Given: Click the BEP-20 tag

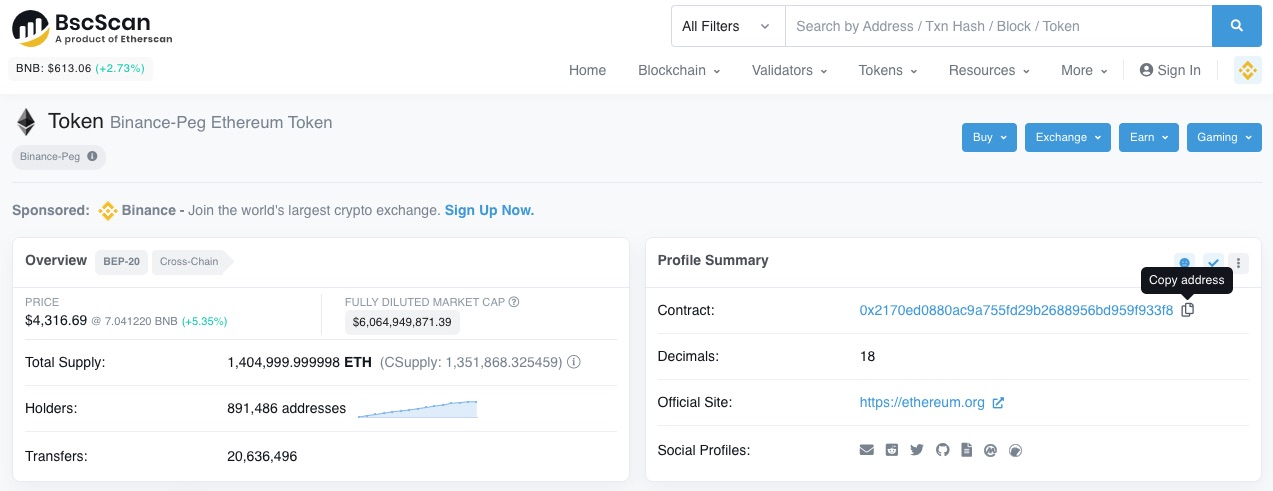Looking at the screenshot, I should tap(122, 262).
